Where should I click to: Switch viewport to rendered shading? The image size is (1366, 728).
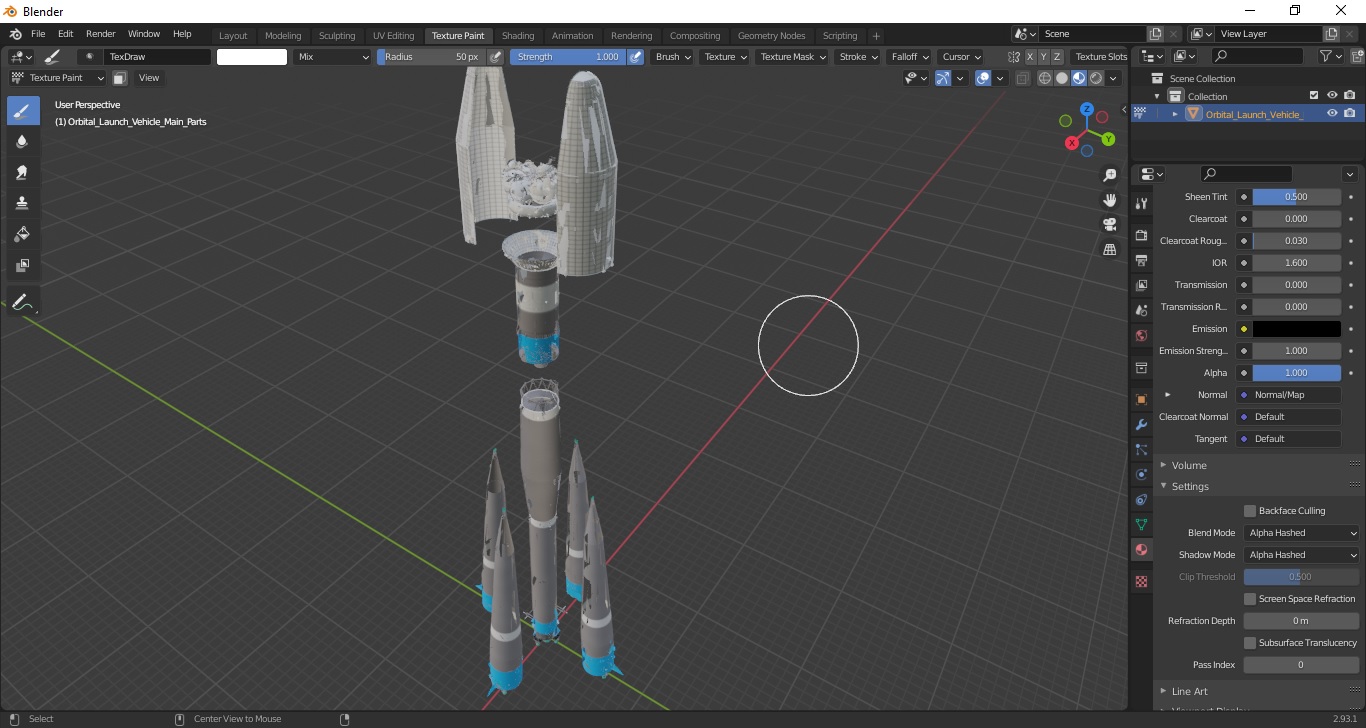[1096, 78]
